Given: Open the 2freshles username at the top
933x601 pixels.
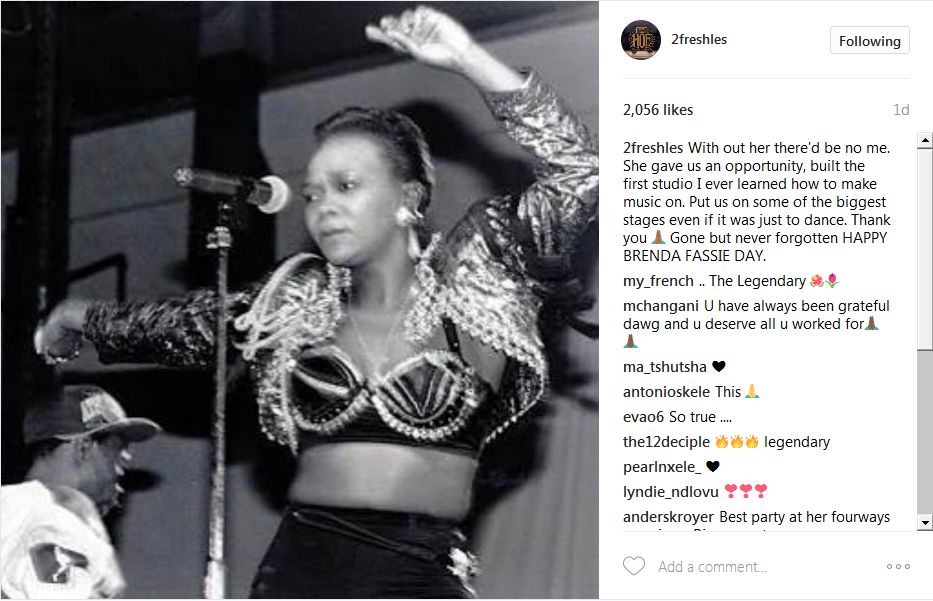Looking at the screenshot, I should [x=699, y=39].
